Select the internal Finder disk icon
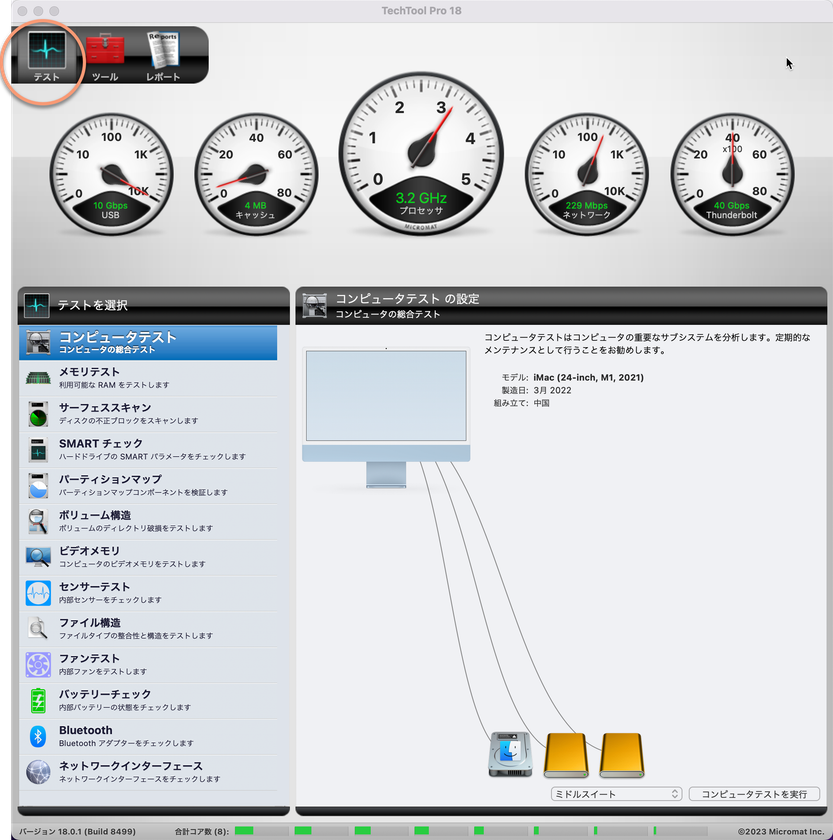The width and height of the screenshot is (833, 840). click(x=510, y=754)
